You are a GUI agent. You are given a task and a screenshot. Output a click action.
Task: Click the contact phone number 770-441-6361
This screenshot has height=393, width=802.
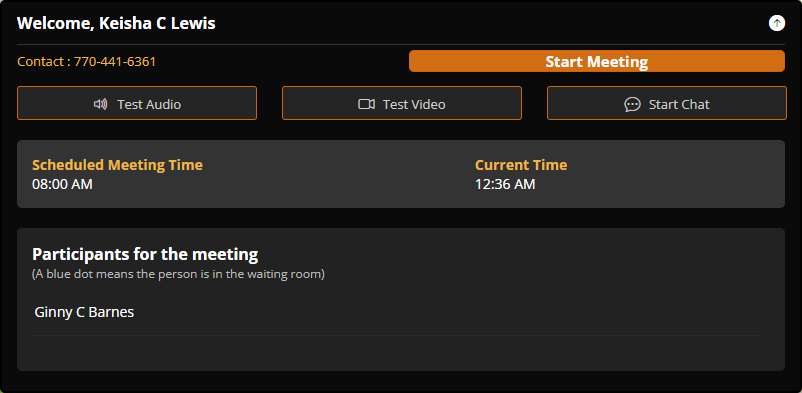pos(115,62)
